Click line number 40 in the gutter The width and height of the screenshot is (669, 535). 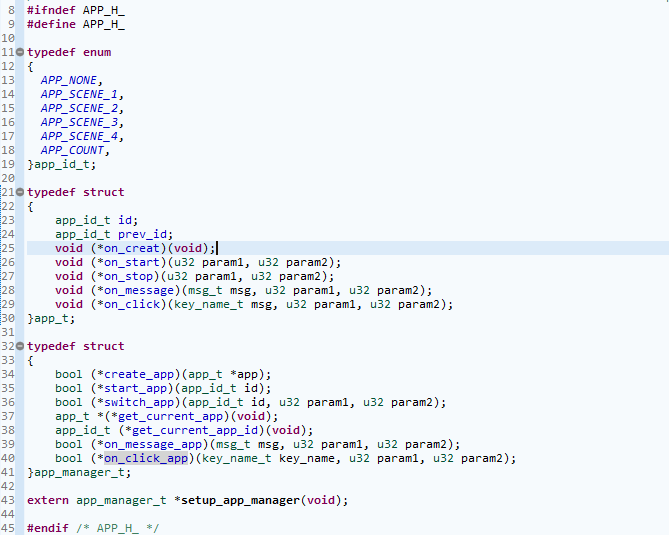pos(8,458)
